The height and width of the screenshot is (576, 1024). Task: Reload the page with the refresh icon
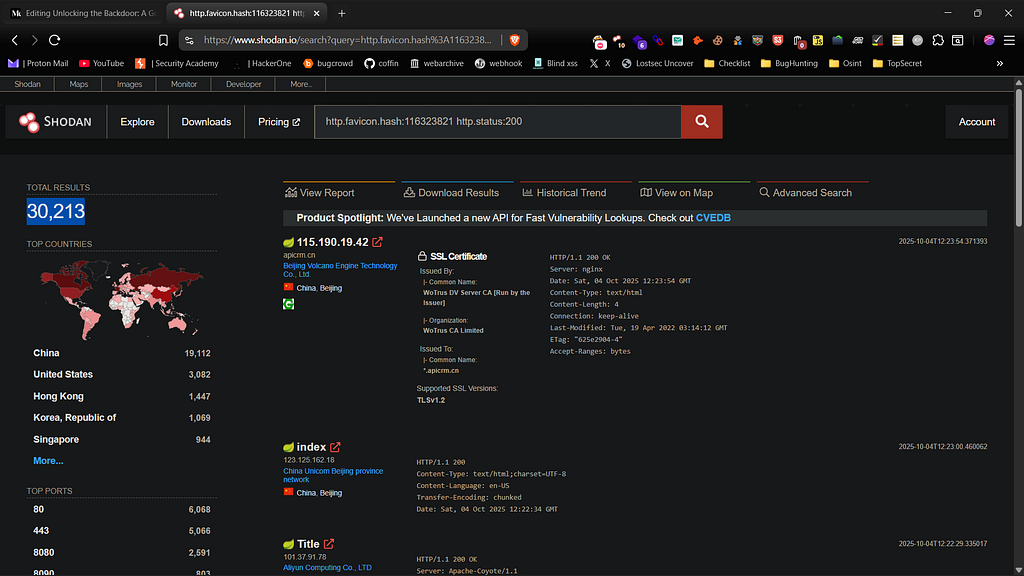click(x=54, y=40)
